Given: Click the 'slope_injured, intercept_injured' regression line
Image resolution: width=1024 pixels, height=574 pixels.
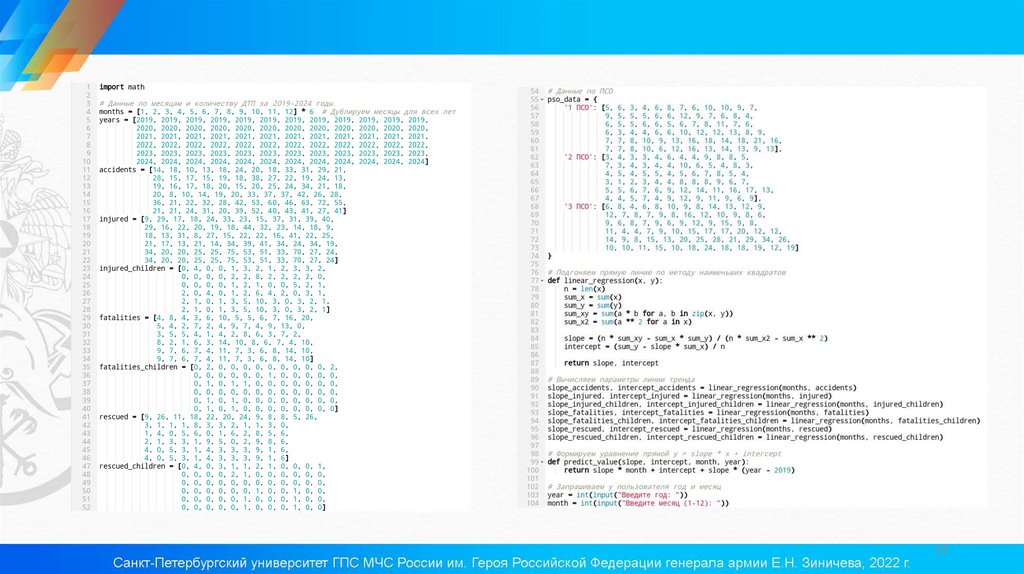Looking at the screenshot, I should 690,396.
